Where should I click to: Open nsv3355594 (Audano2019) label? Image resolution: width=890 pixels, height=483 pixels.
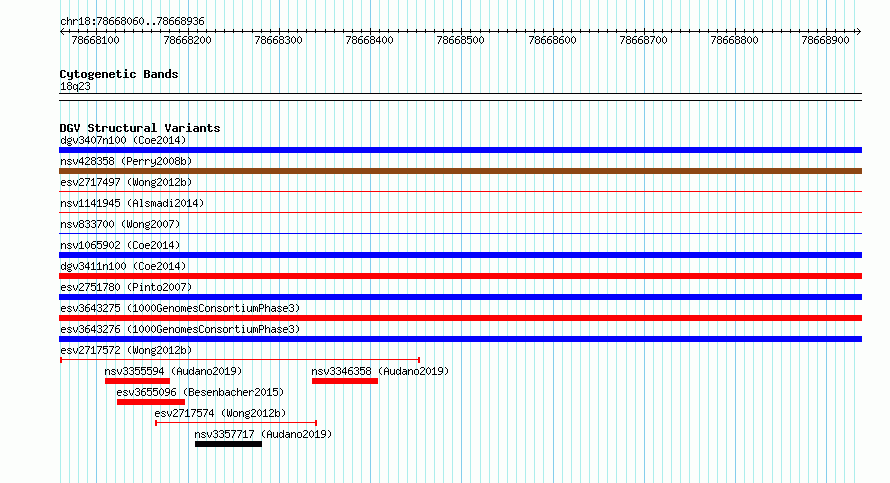(173, 371)
